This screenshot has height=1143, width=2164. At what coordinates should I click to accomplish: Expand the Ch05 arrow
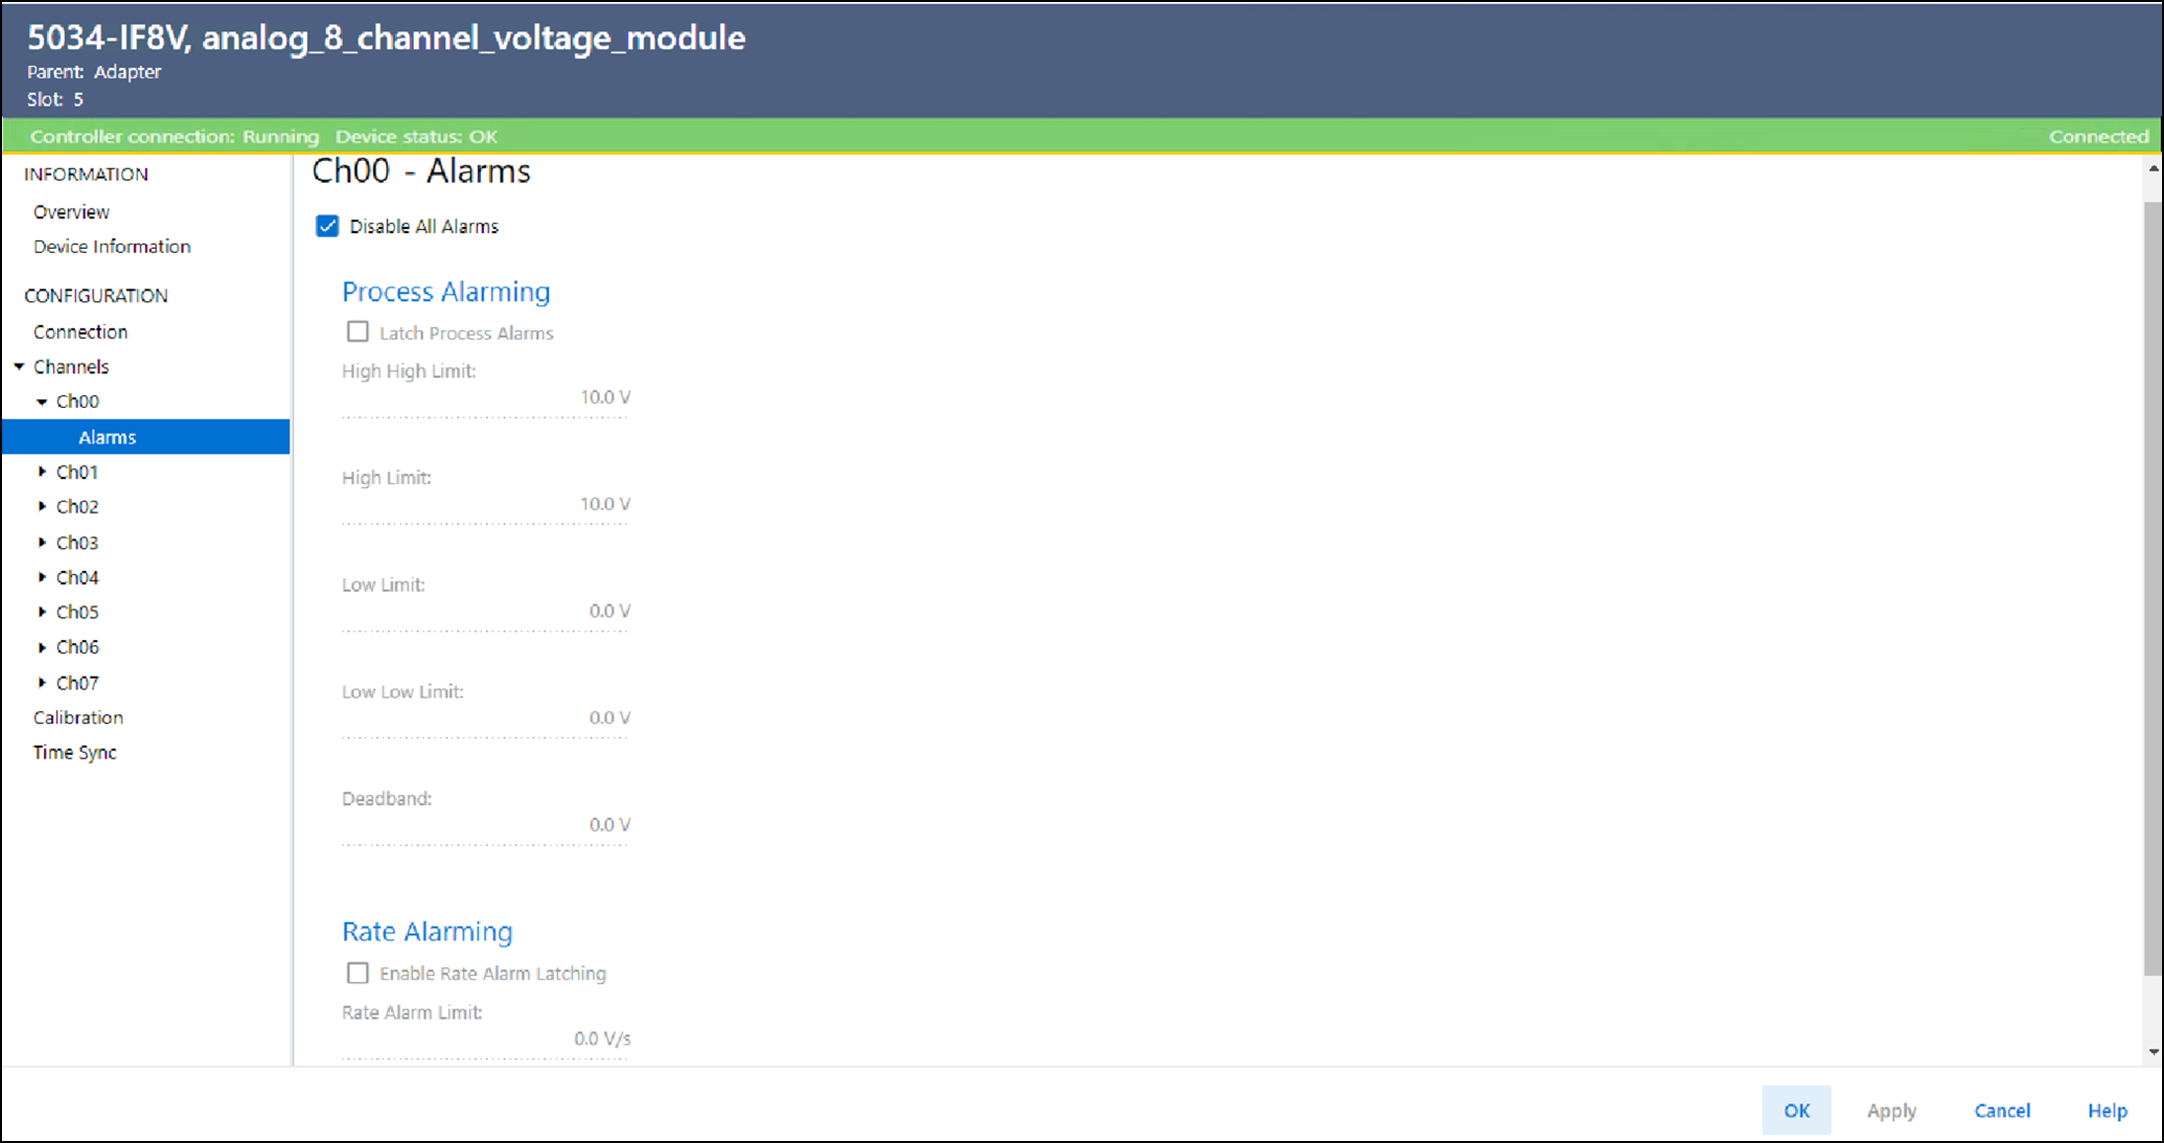[x=42, y=612]
